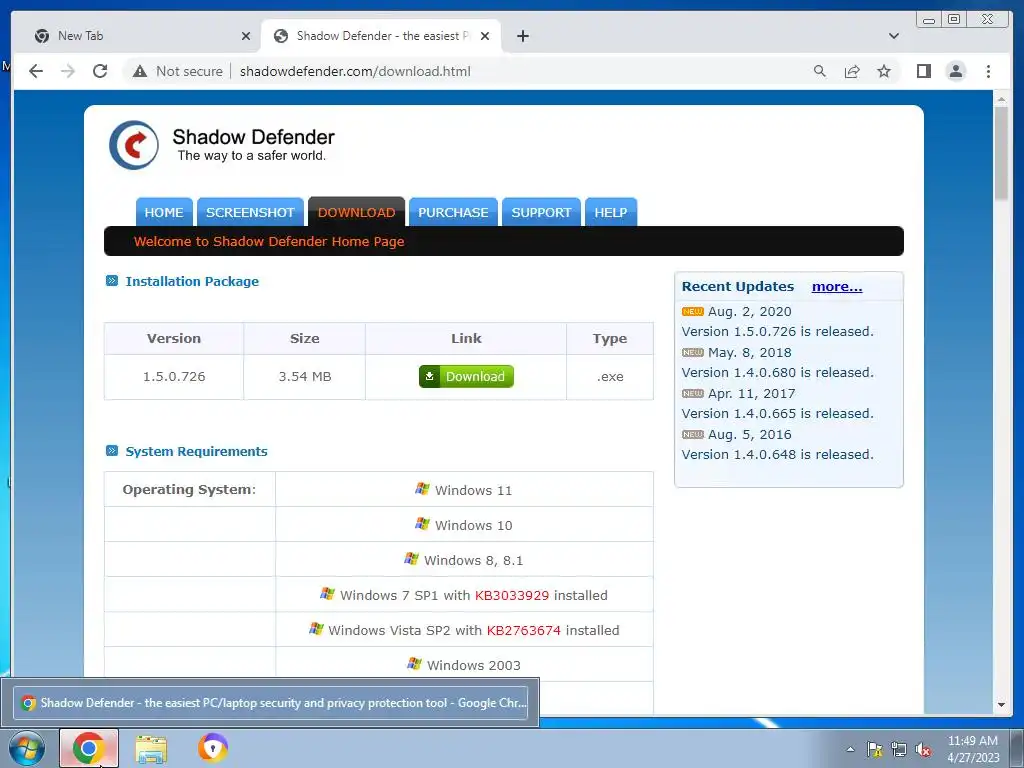1024x768 pixels.
Task: Open the DOWNLOAD navigation tab
Action: tap(357, 212)
